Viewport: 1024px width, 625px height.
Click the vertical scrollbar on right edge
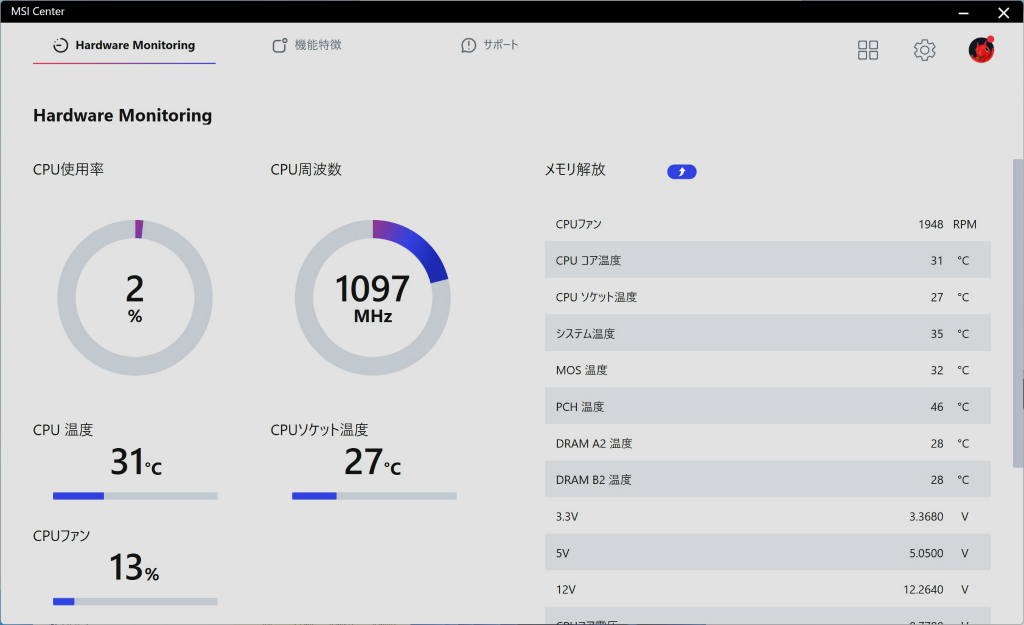coord(1017,313)
